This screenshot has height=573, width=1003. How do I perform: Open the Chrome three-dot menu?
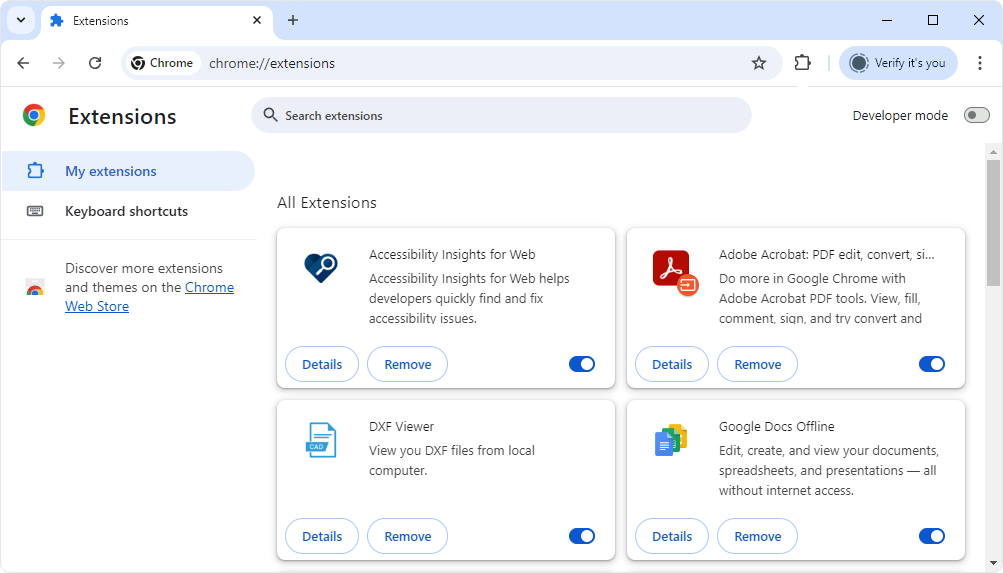click(x=979, y=63)
